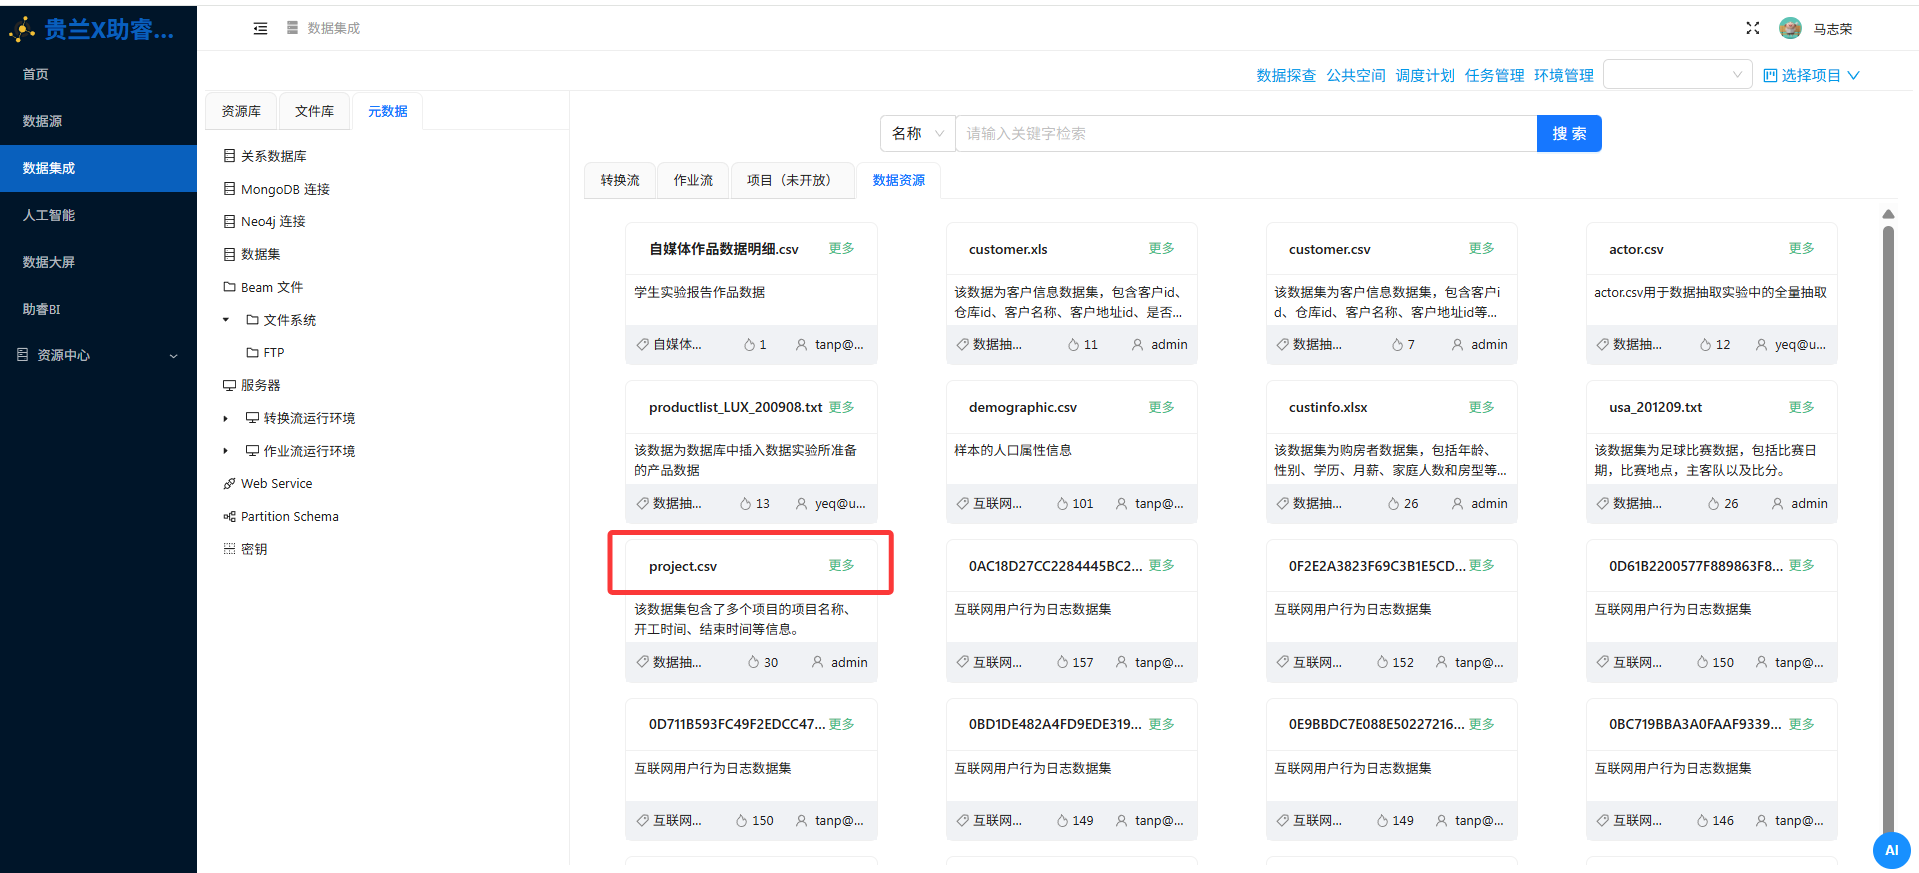
Task: Open the productlist_LUX_200908.txt card title
Action: [735, 407]
